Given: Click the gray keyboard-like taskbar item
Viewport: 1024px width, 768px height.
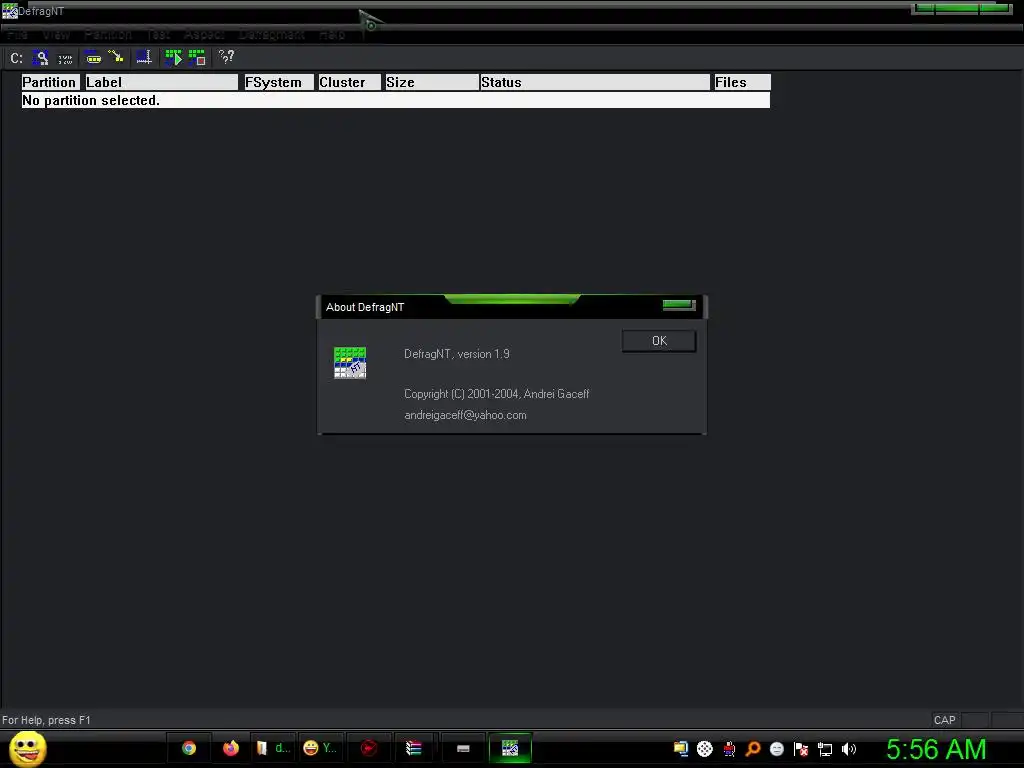Looking at the screenshot, I should tap(463, 748).
